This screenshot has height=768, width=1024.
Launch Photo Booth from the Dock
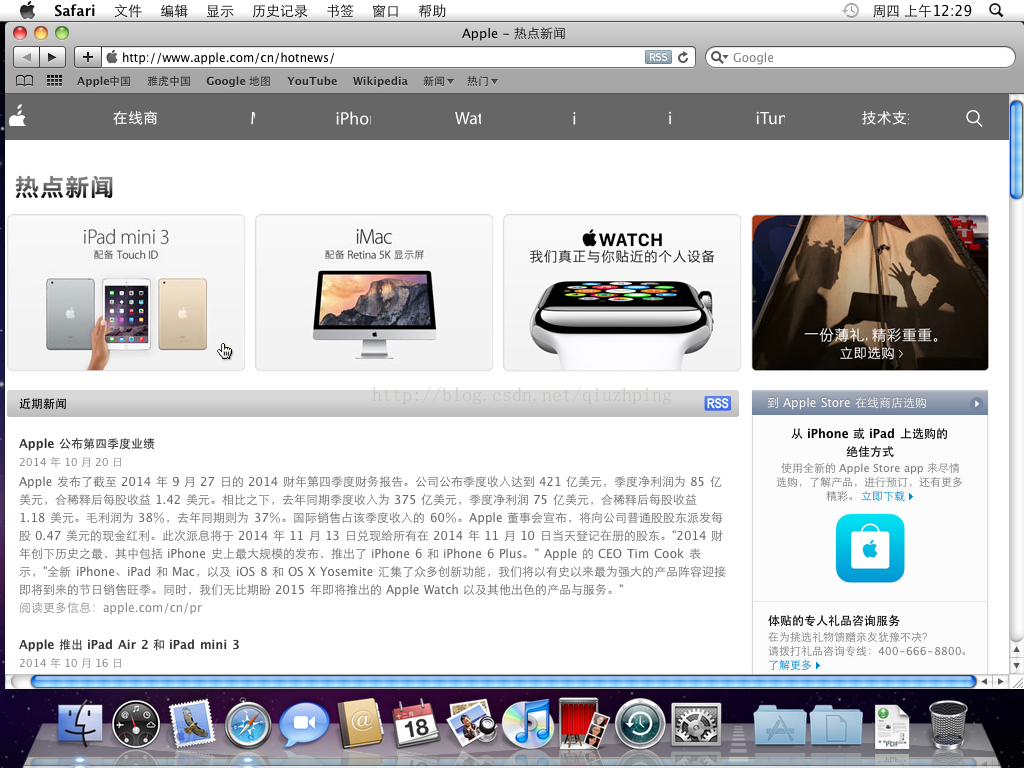(x=583, y=723)
